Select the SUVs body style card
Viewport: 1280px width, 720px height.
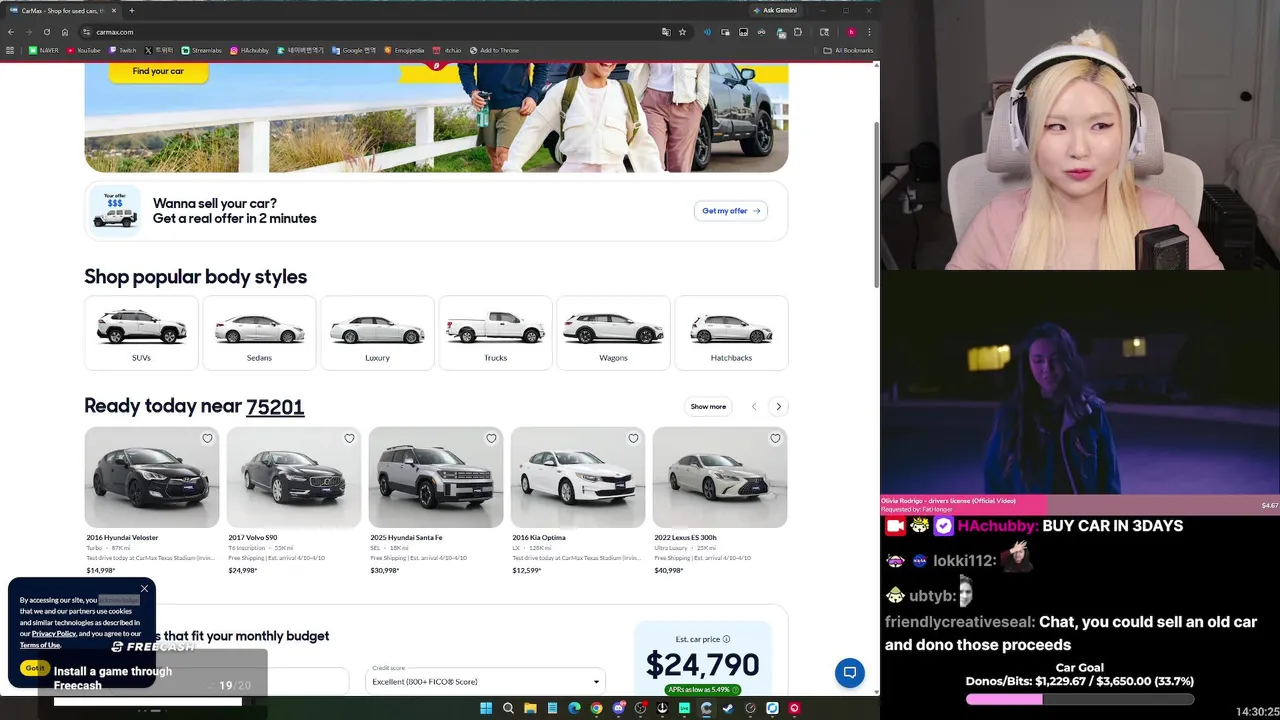[x=141, y=333]
